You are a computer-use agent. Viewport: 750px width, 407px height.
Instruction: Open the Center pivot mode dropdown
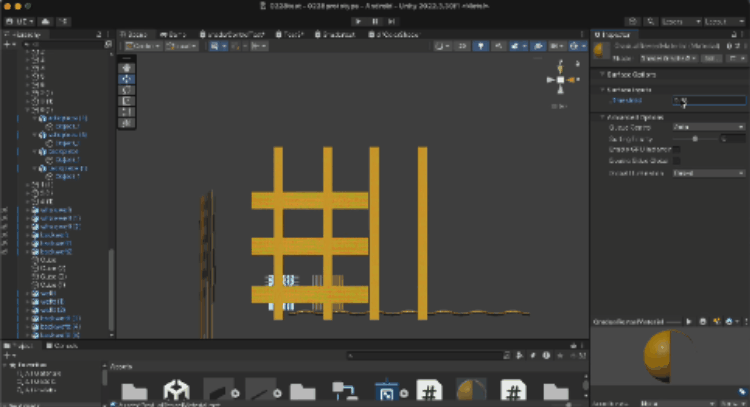(143, 46)
